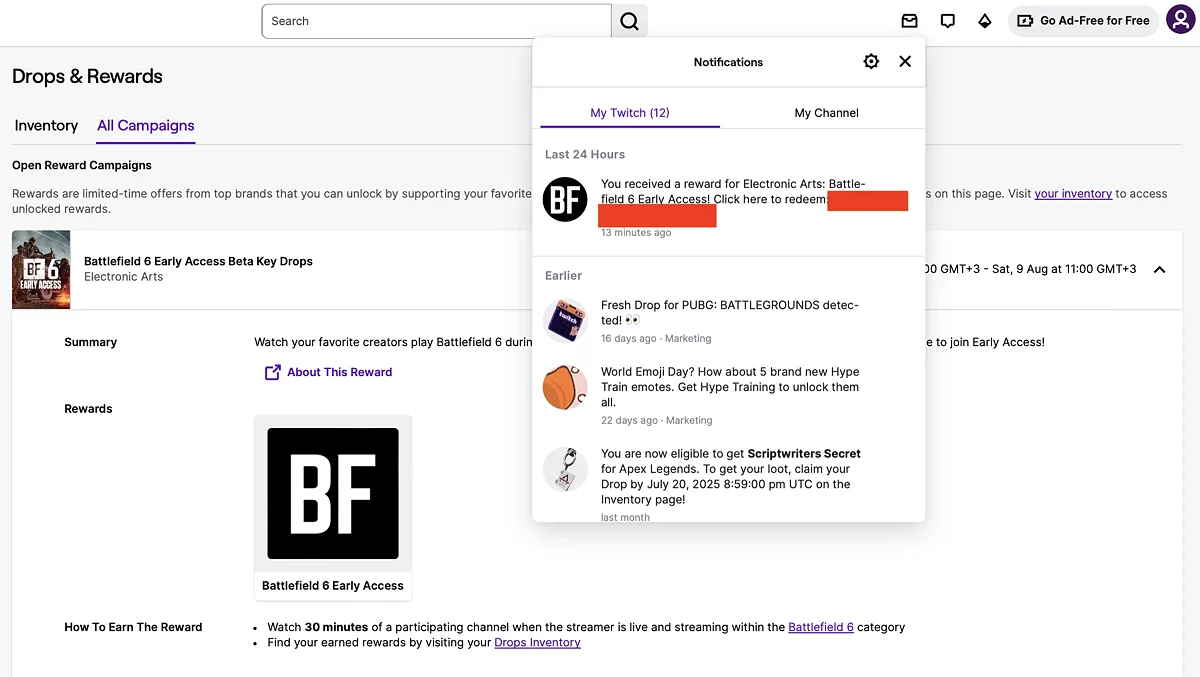Open the About This Reward link
This screenshot has height=677, width=1200.
[339, 372]
